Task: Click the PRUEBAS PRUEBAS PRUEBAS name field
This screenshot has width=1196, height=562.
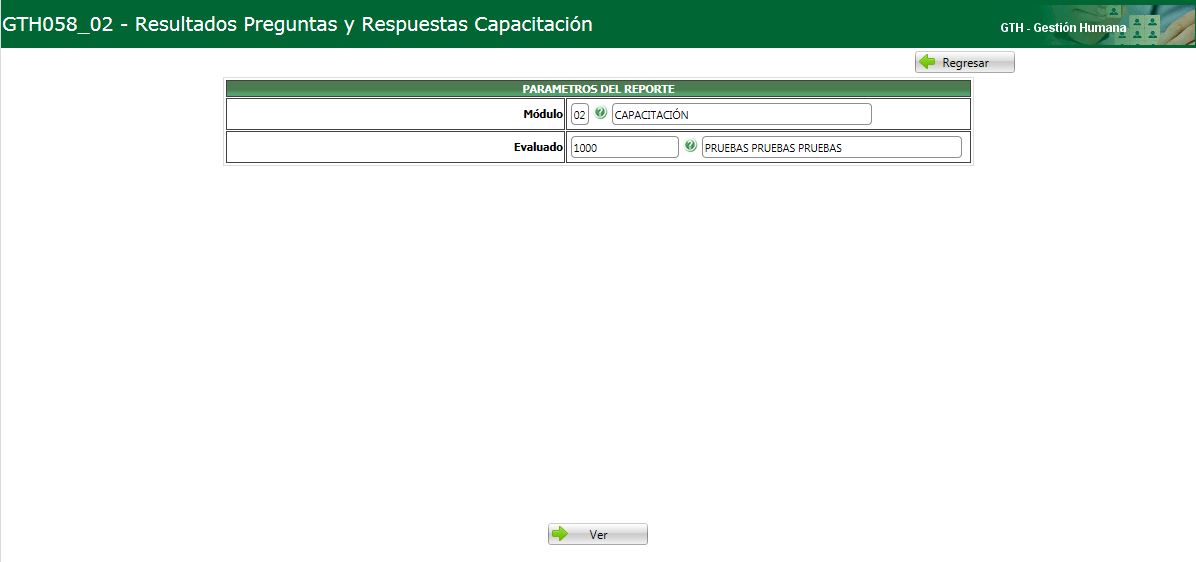Action: [831, 148]
